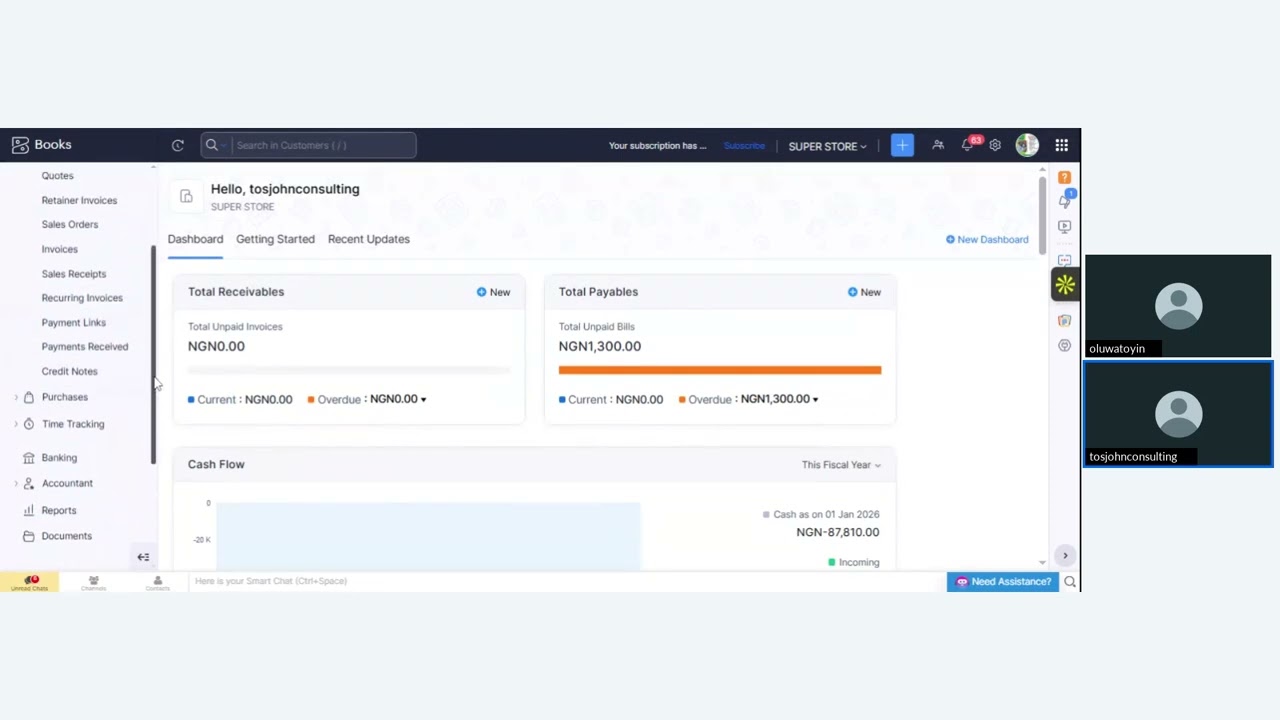Open the Documents folder icon

pos(28,536)
